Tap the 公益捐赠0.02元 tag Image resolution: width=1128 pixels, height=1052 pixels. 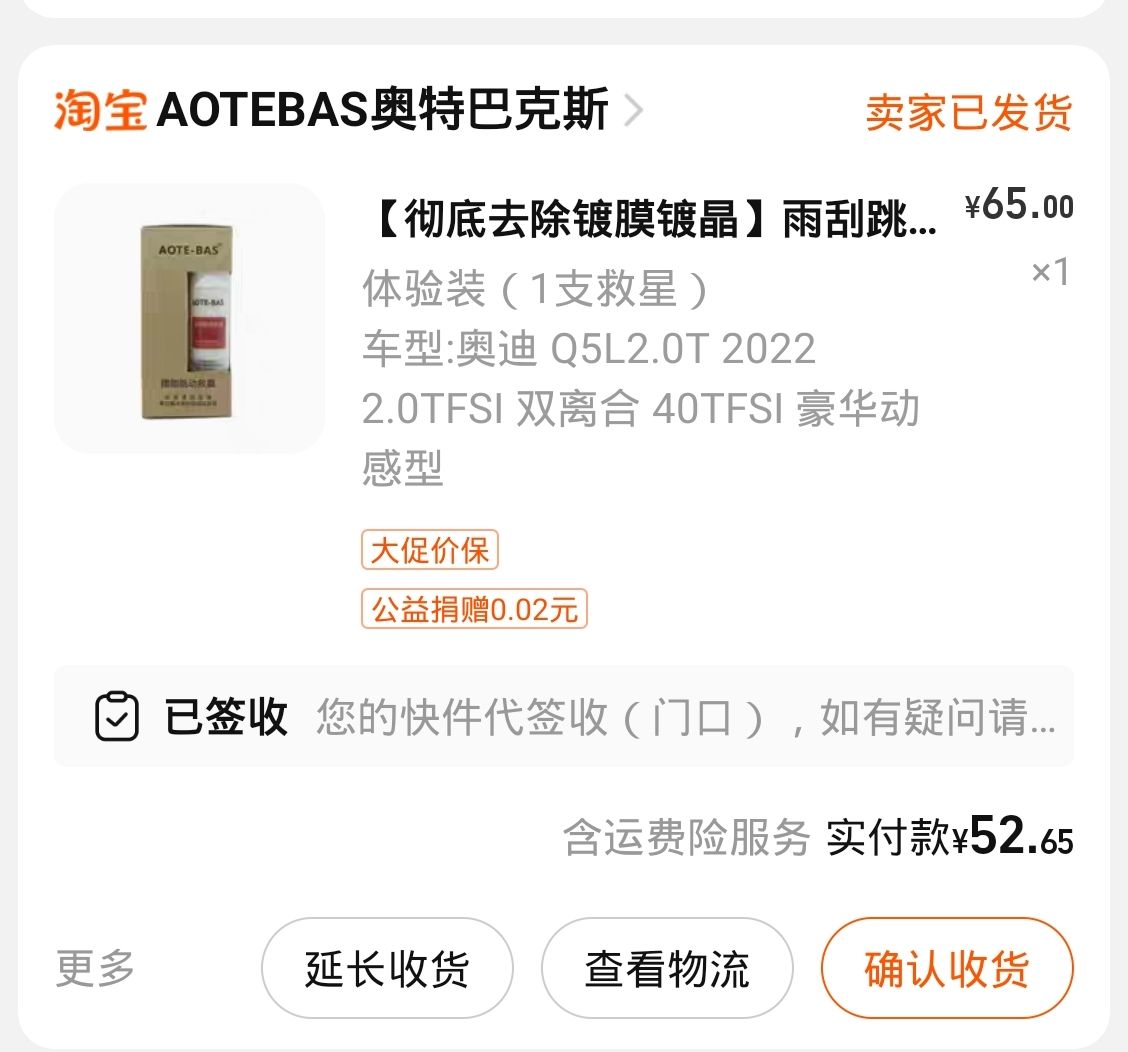pos(474,609)
